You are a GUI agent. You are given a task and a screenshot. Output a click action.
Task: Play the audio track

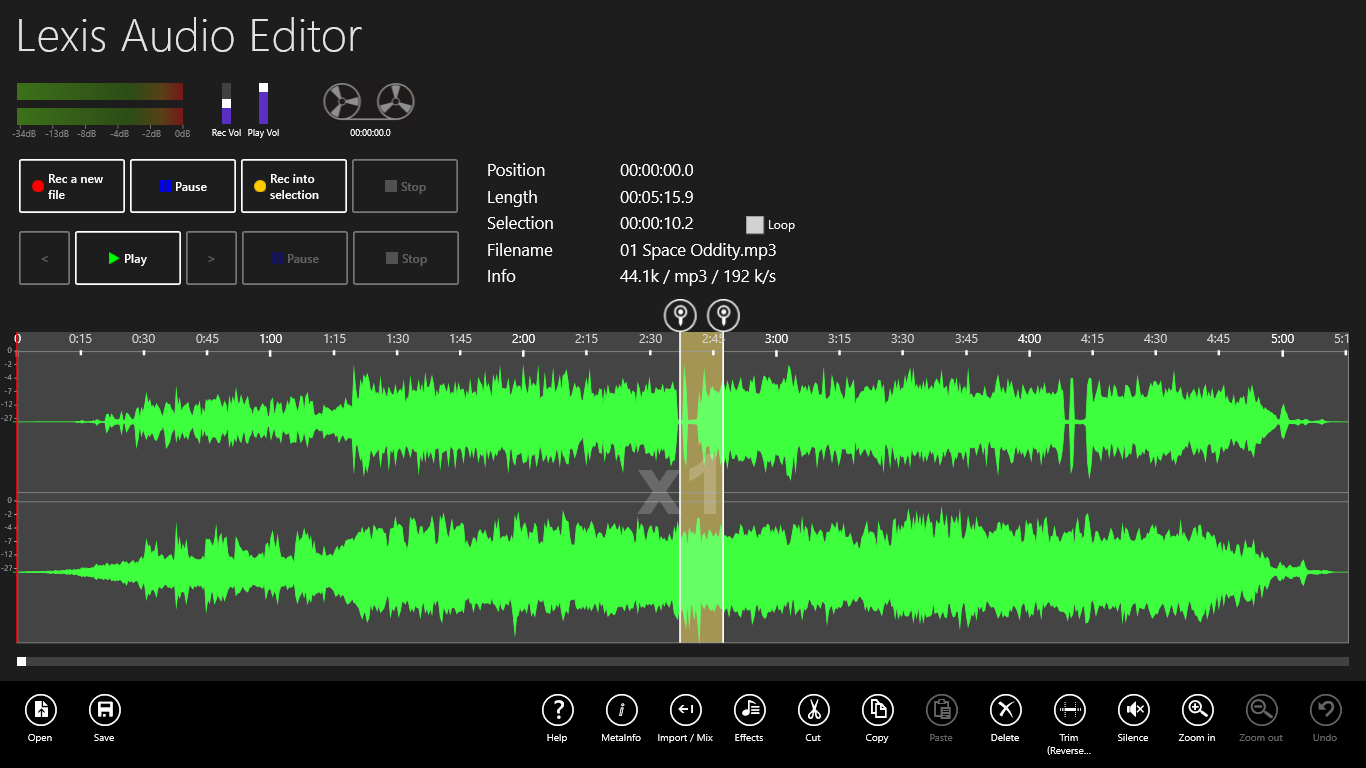tap(128, 258)
